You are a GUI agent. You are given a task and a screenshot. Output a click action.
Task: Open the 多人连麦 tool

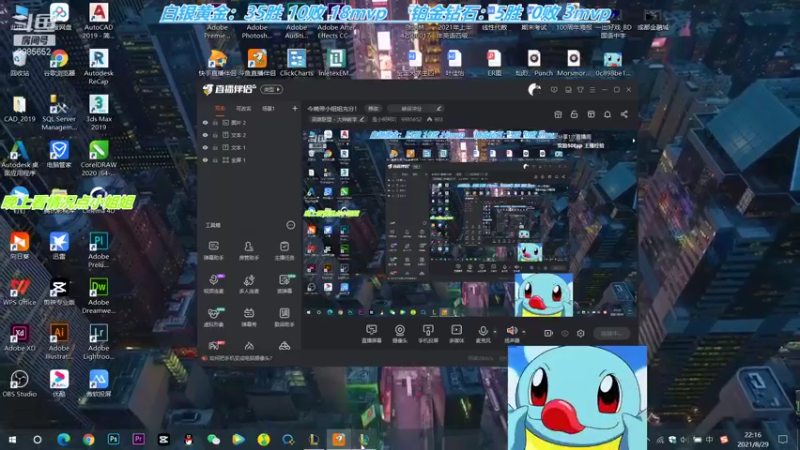click(248, 284)
